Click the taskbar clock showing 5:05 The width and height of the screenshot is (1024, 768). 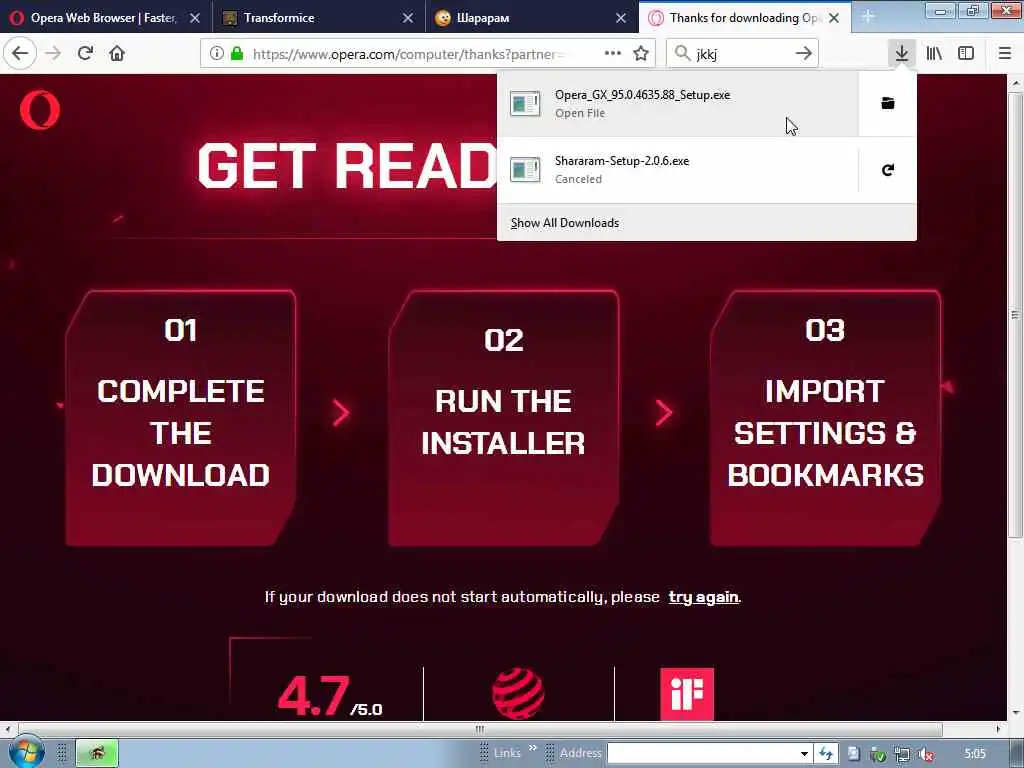tap(975, 754)
